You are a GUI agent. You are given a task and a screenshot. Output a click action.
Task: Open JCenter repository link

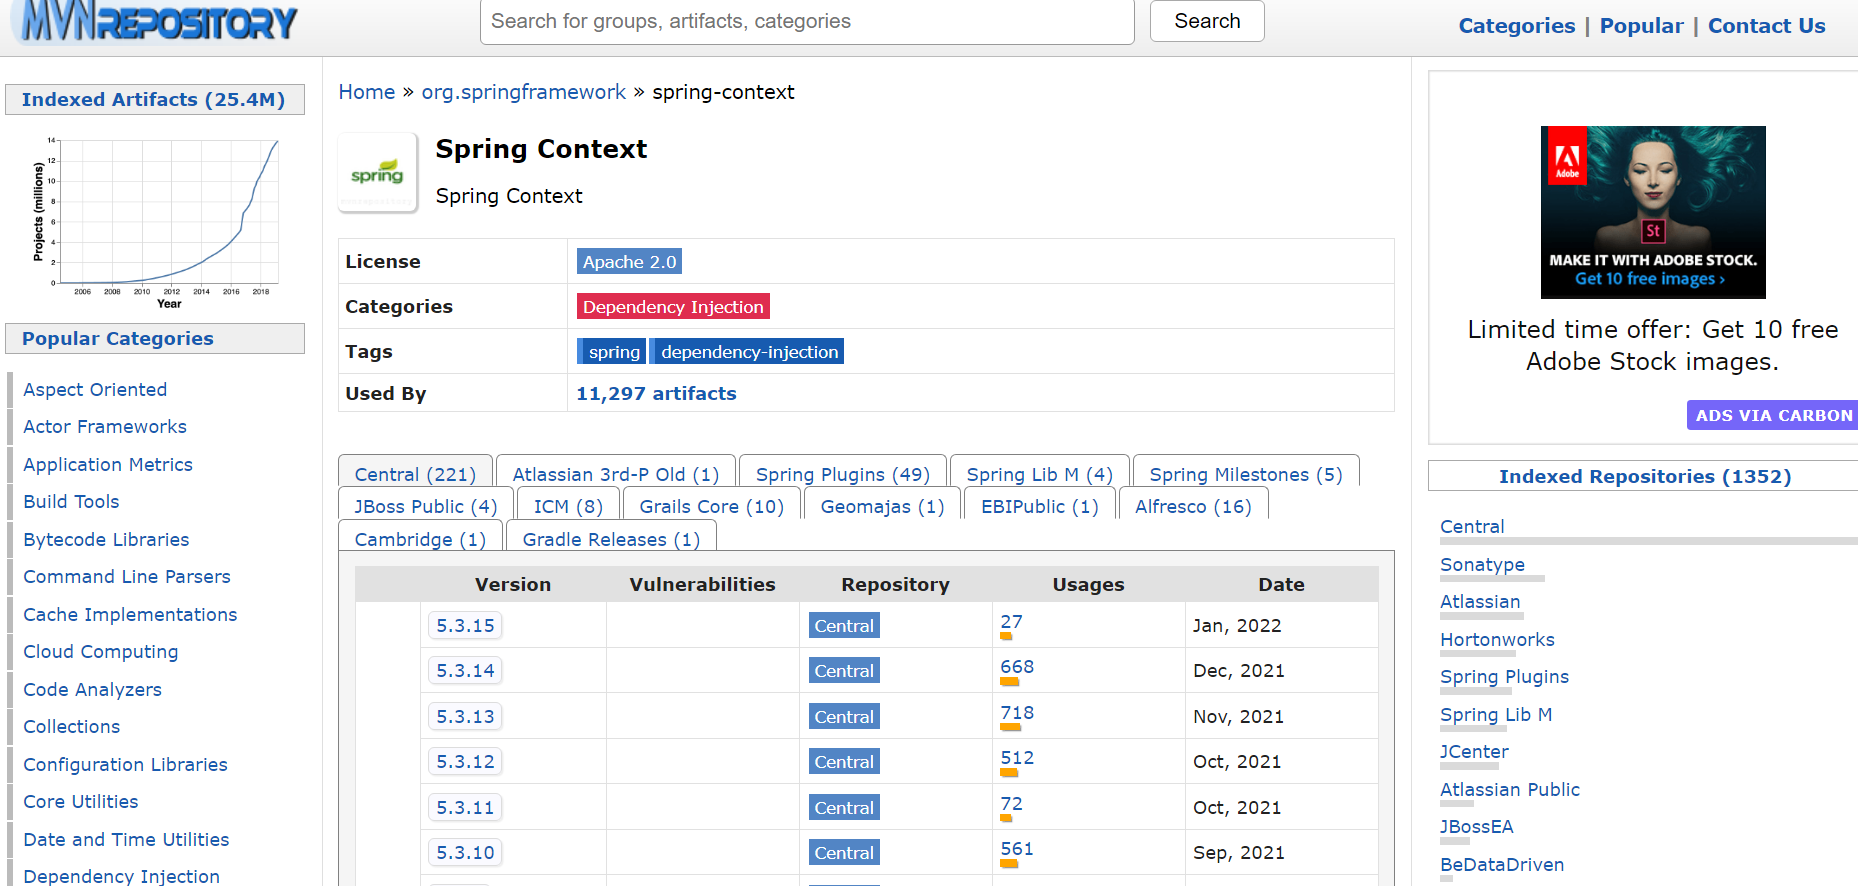tap(1474, 752)
